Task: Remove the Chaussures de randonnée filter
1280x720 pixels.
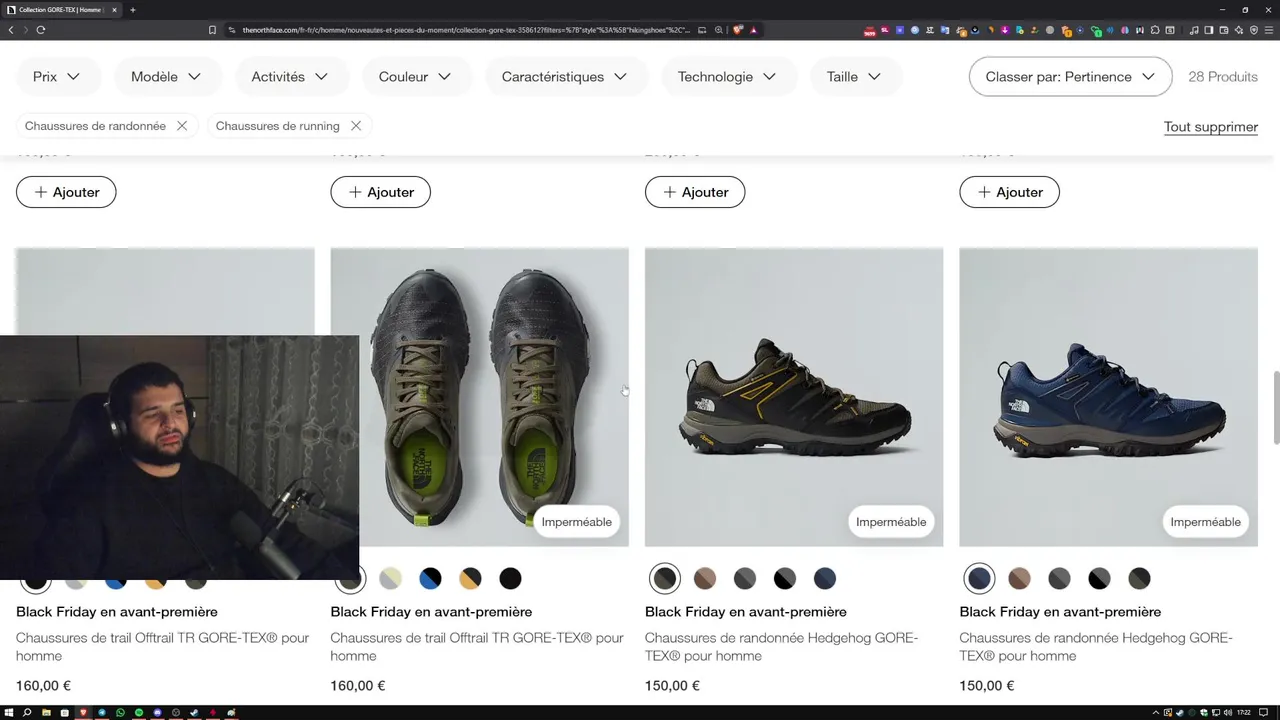Action: tap(182, 126)
